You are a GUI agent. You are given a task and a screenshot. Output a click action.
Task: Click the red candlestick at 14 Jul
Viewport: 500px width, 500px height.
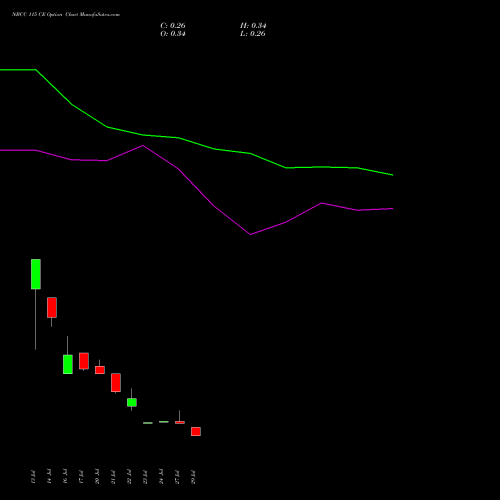click(52, 307)
